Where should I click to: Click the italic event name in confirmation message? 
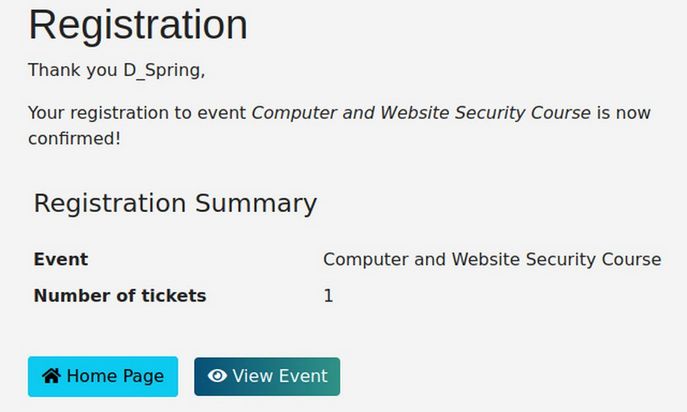[421, 112]
